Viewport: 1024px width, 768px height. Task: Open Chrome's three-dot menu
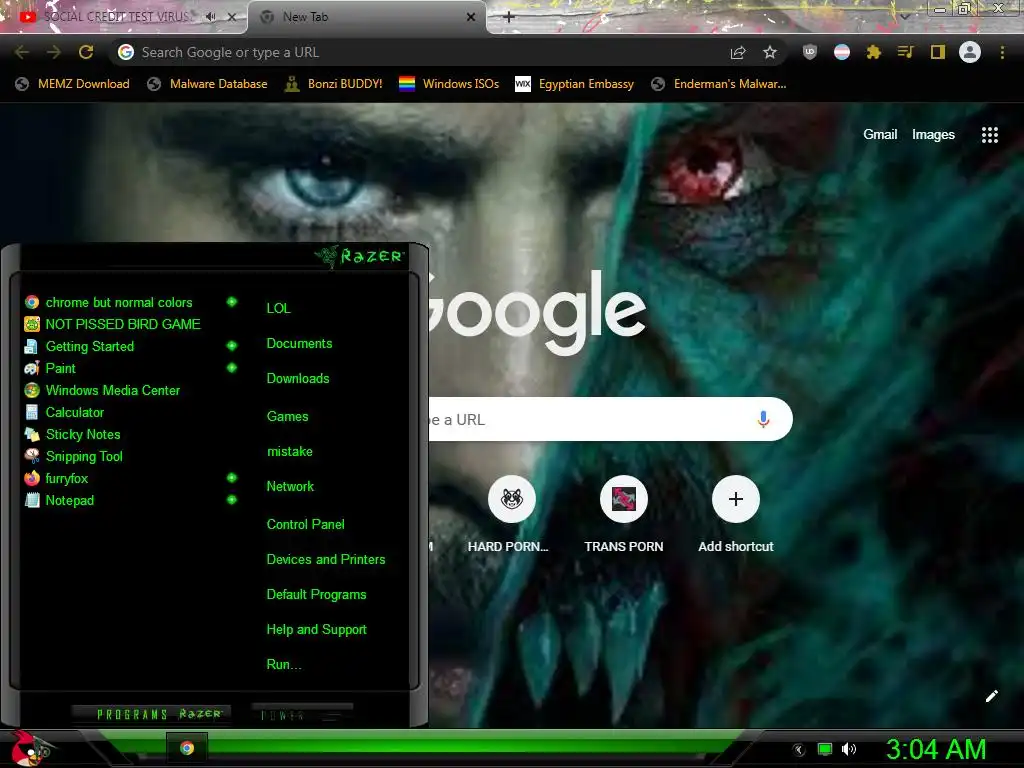1002,52
